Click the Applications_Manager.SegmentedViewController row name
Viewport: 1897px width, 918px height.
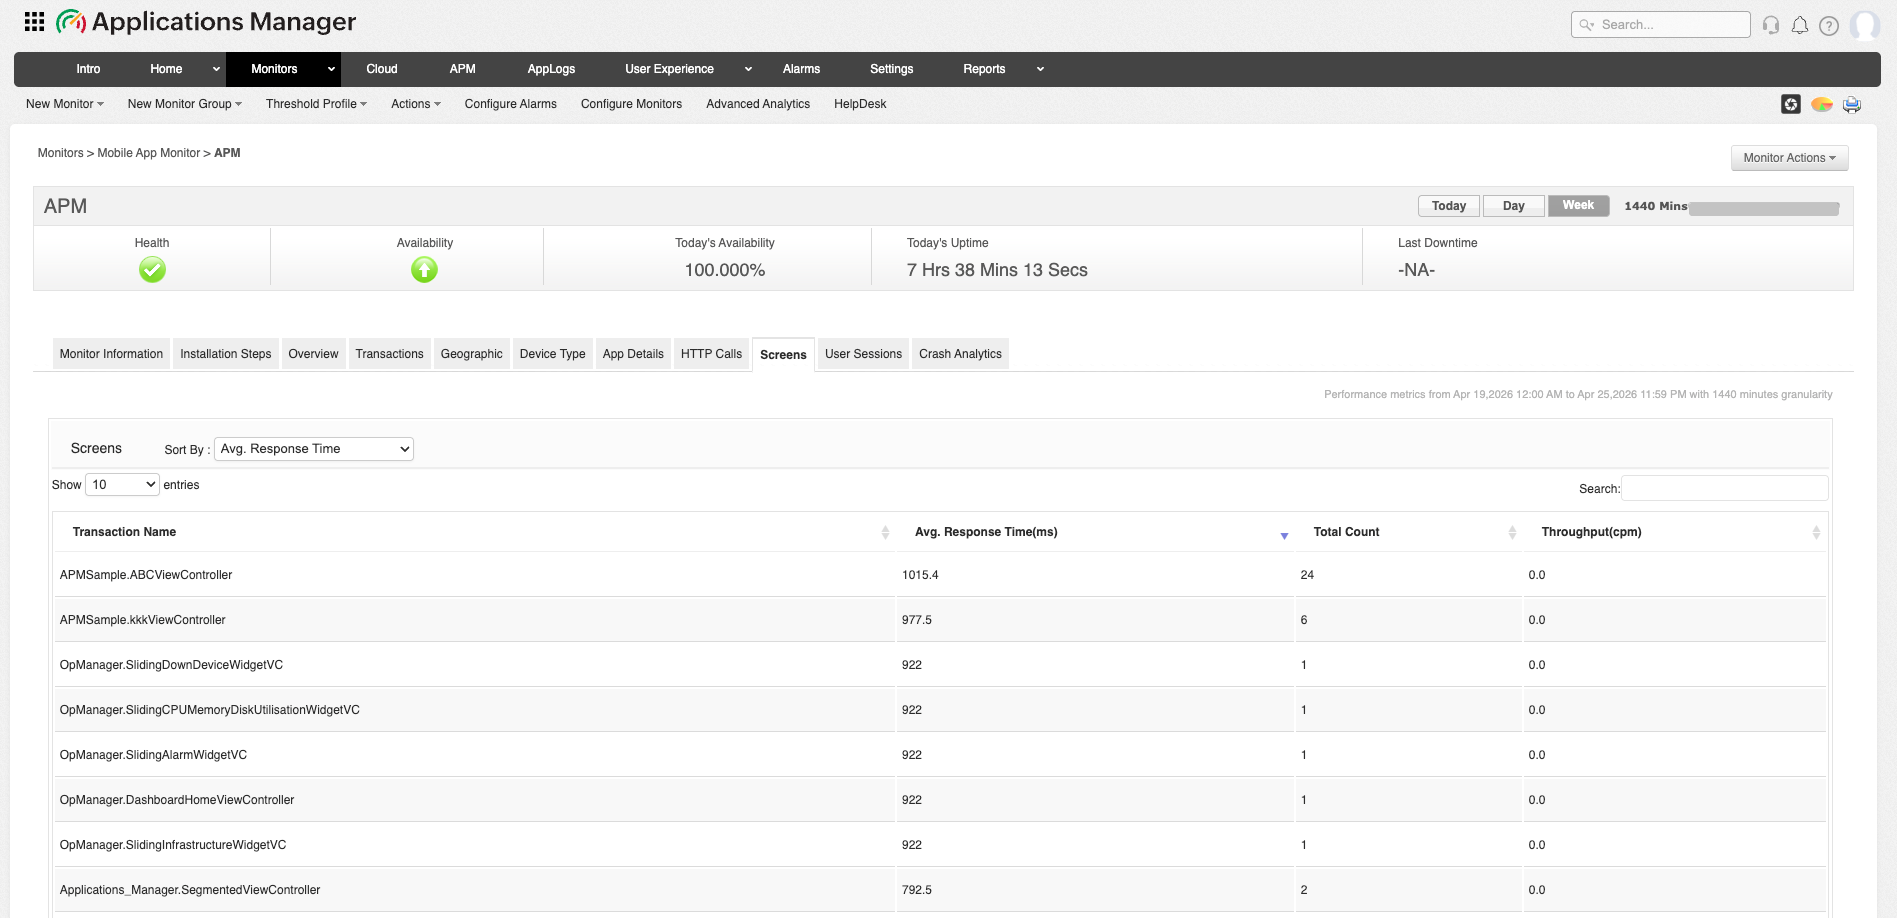(190, 890)
